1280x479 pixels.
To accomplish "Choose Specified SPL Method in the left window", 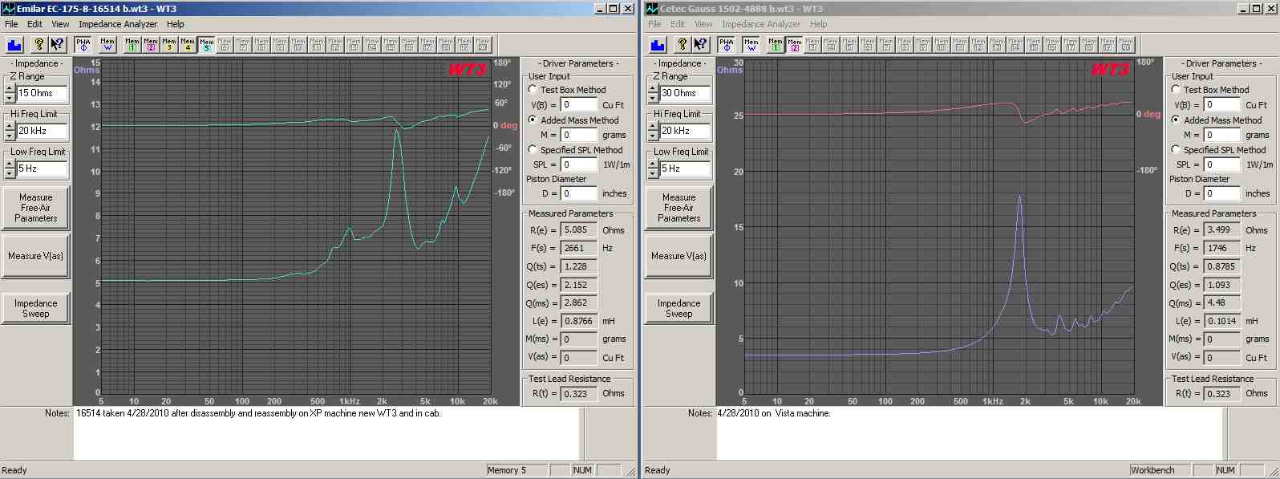I will [x=533, y=149].
